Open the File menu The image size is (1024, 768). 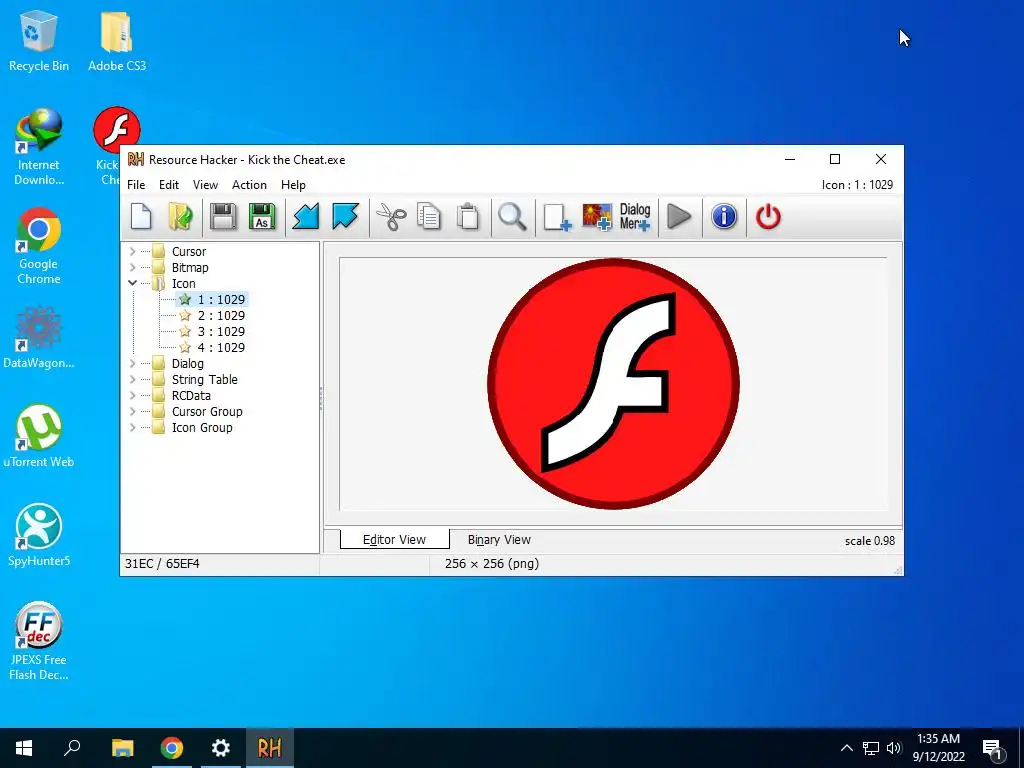point(136,185)
